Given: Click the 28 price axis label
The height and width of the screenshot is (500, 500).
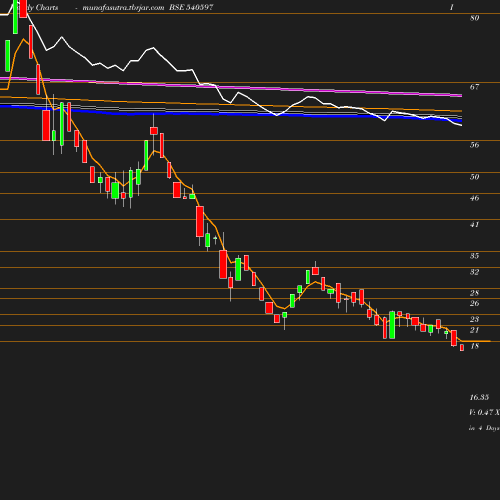Looking at the screenshot, I should click(474, 293).
